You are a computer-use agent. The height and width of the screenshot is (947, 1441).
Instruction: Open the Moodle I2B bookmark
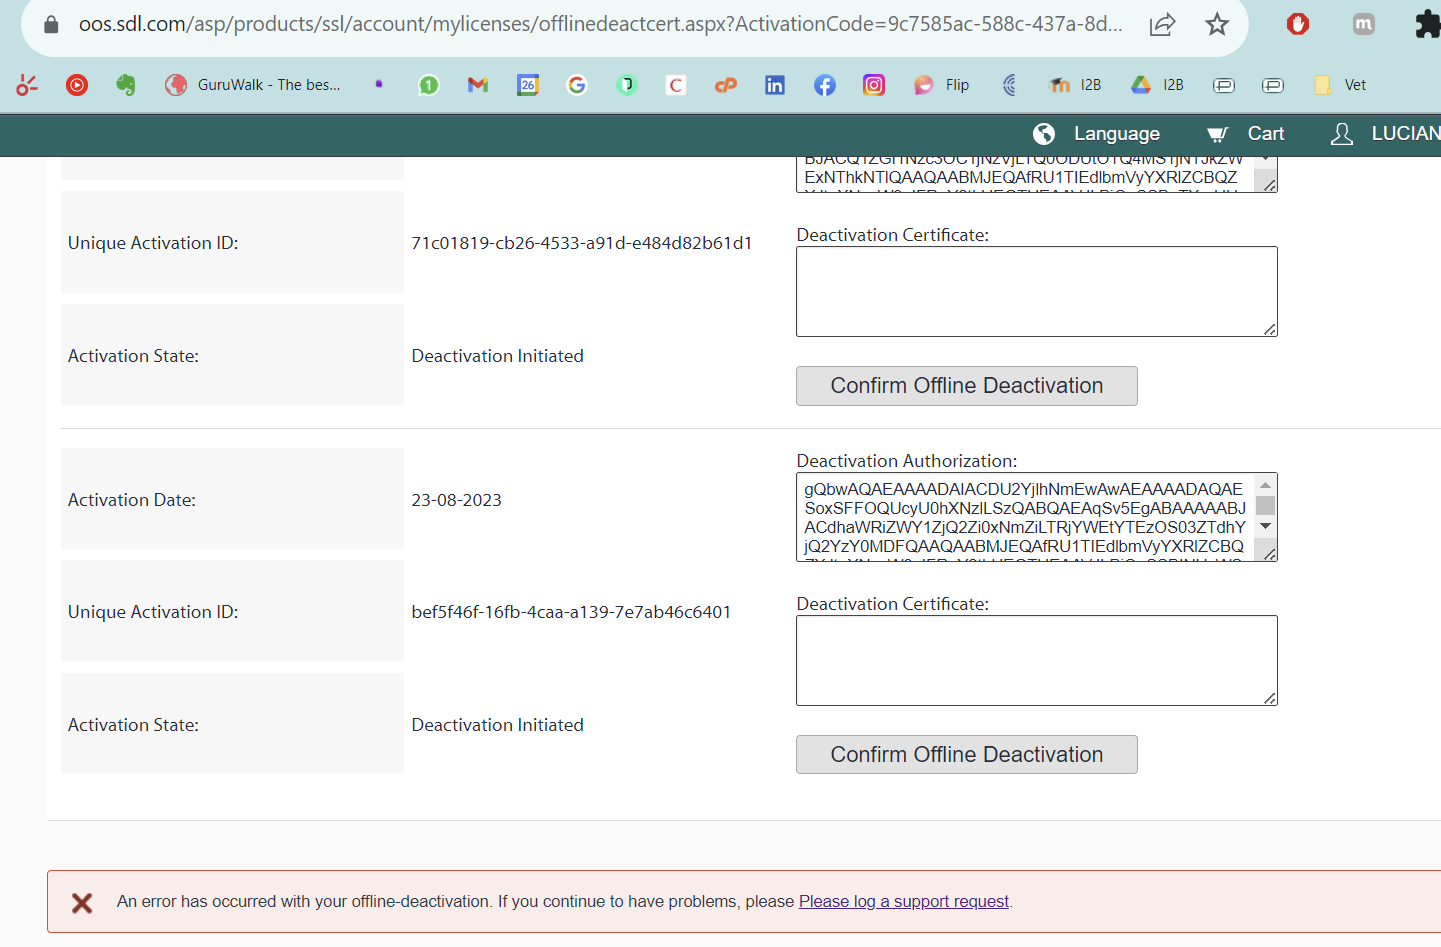pos(1075,85)
